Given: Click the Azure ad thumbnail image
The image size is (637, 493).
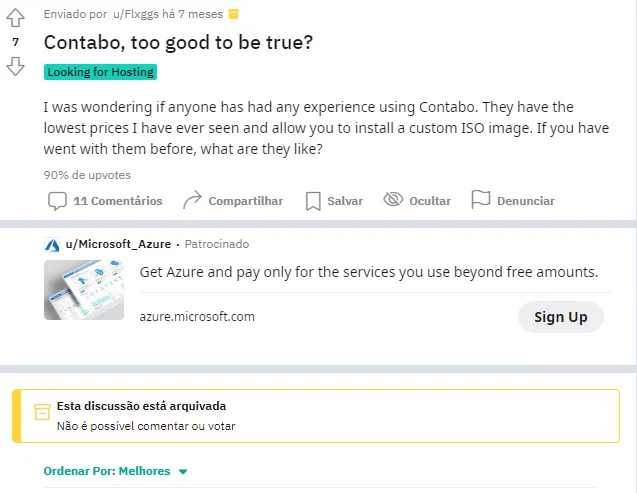Looking at the screenshot, I should coord(84,290).
